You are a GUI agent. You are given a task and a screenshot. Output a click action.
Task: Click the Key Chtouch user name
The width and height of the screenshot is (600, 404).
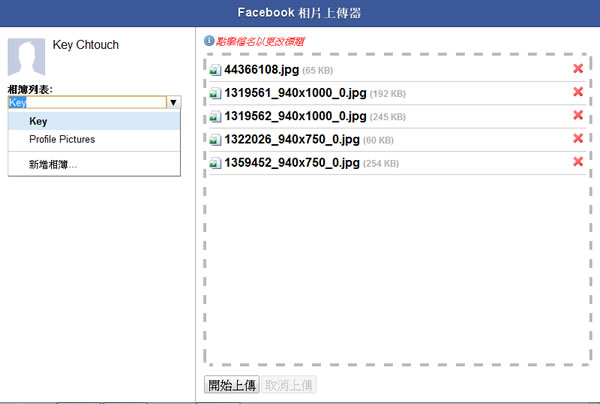click(x=87, y=46)
